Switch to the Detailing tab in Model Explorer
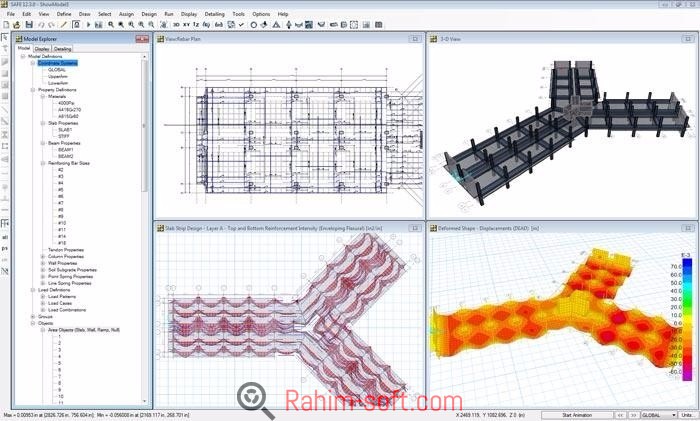Viewport: 700px width, 421px height. tap(62, 49)
